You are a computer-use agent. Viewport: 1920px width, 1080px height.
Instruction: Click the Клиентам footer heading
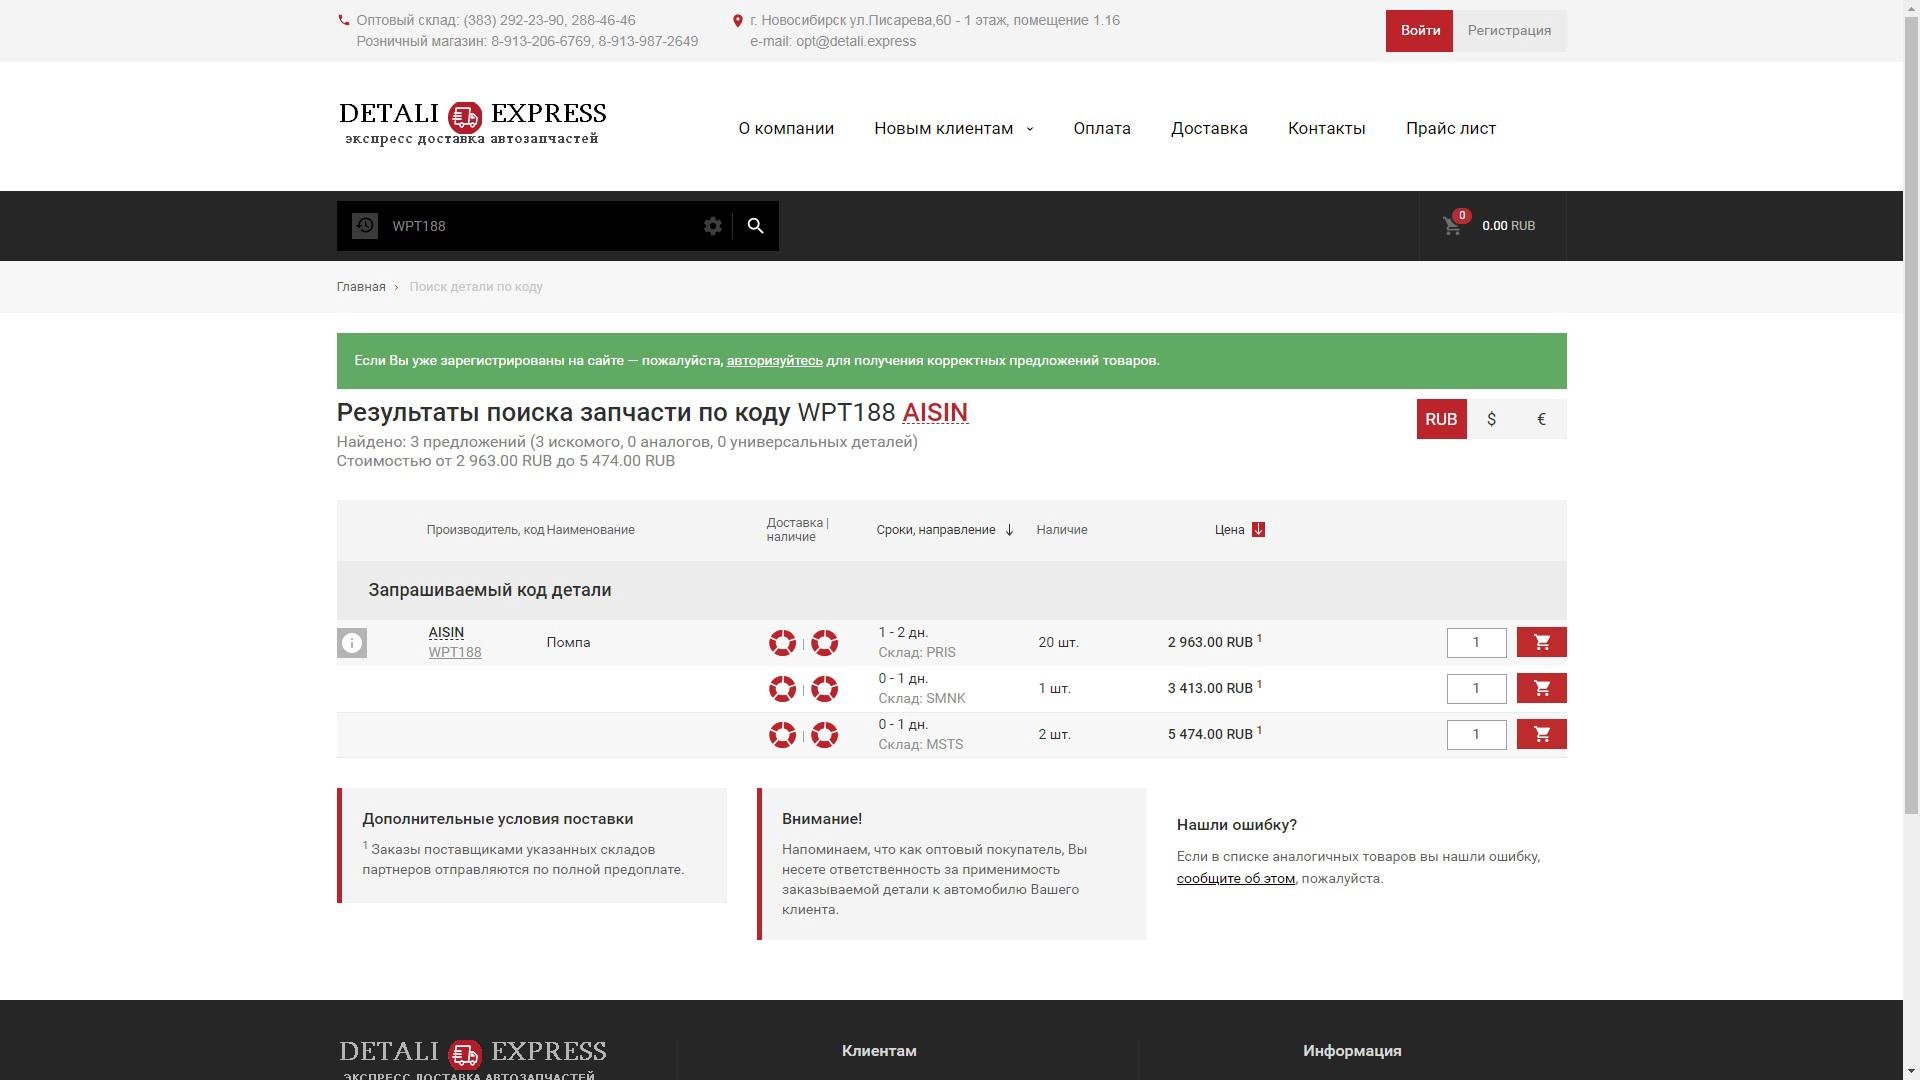(879, 1051)
